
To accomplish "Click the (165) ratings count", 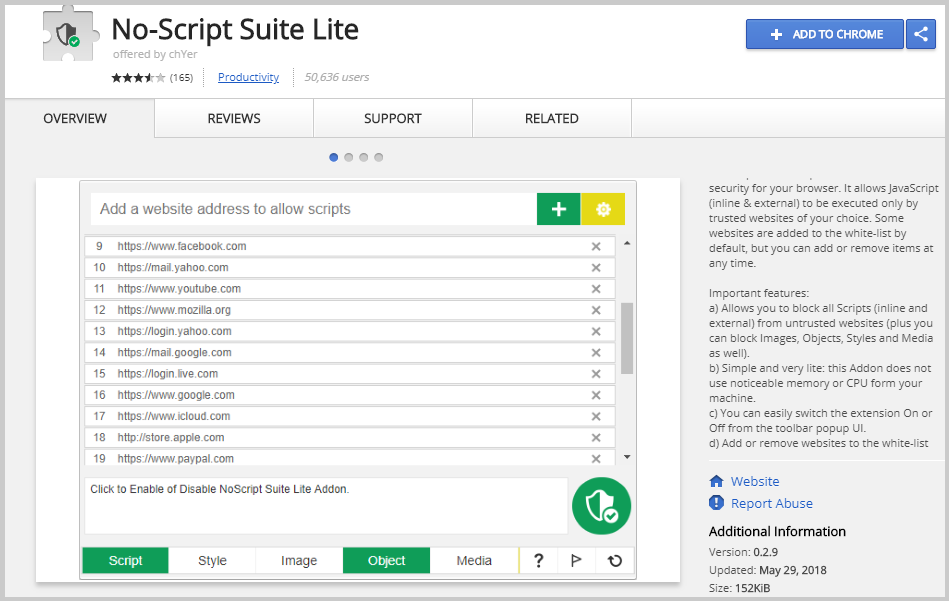I will click(x=181, y=77).
